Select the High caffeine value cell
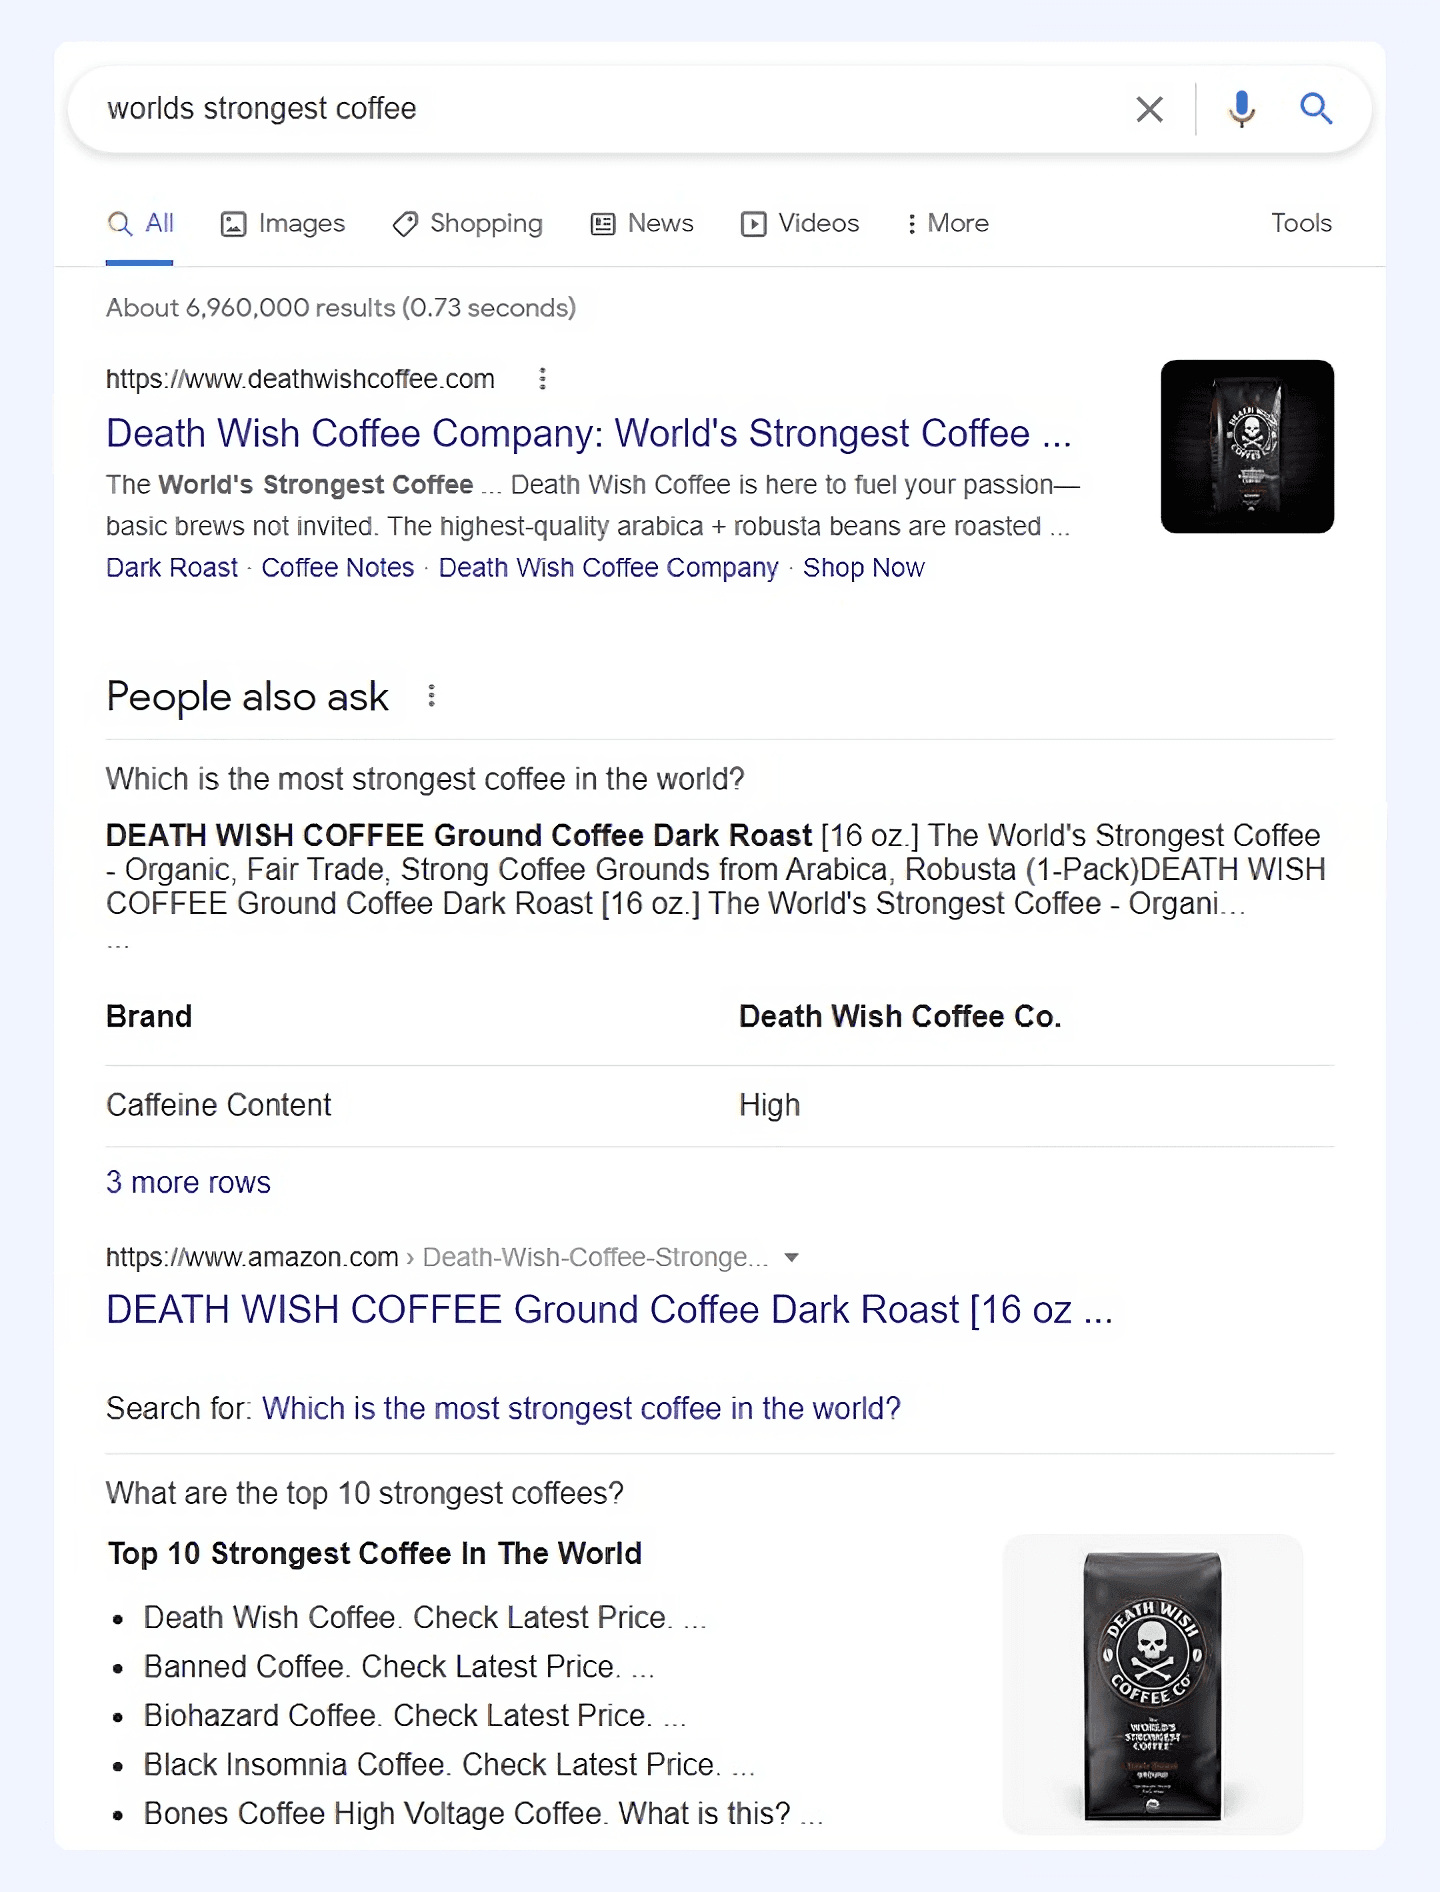This screenshot has width=1440, height=1892. [x=769, y=1105]
